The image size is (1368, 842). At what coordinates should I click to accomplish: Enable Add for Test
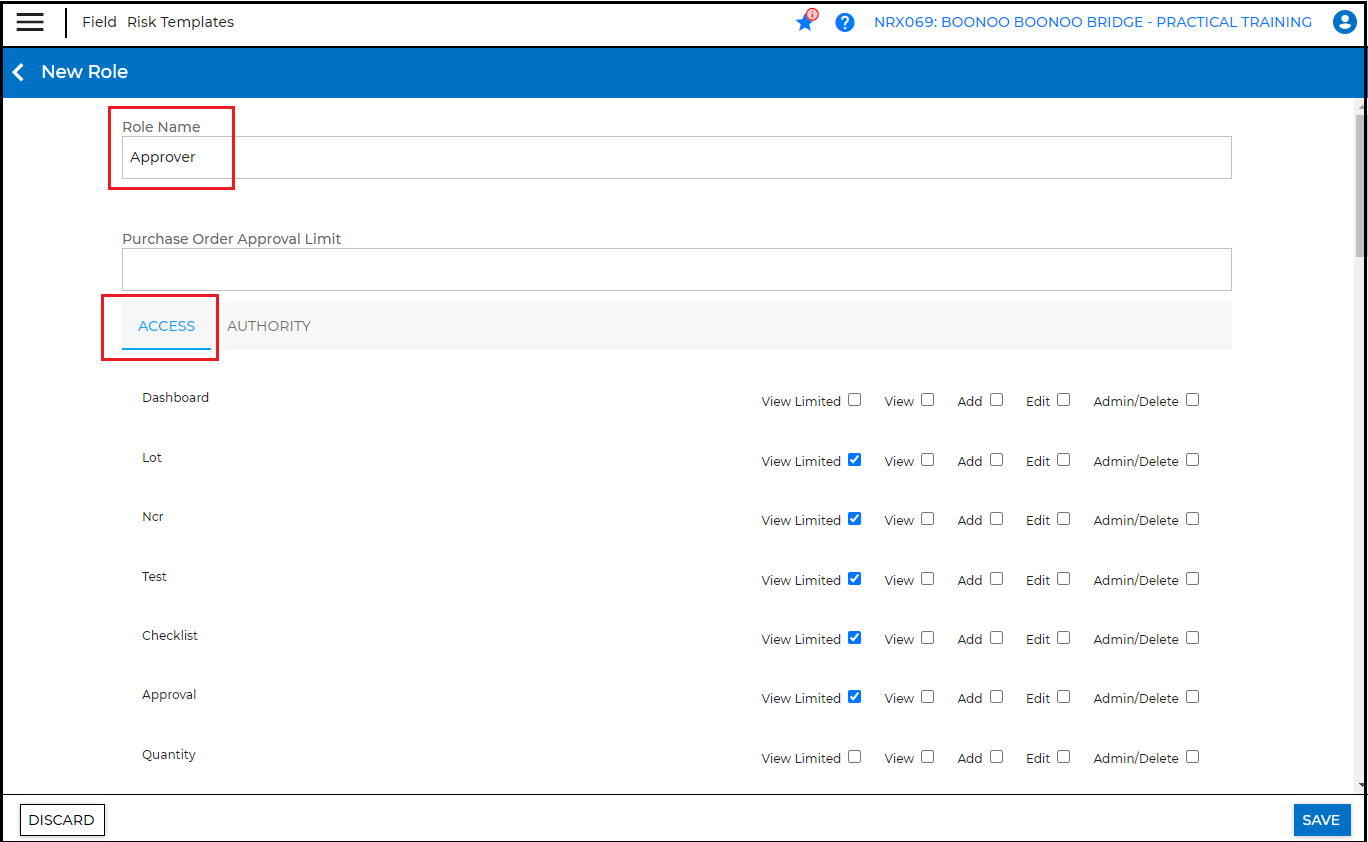point(996,579)
